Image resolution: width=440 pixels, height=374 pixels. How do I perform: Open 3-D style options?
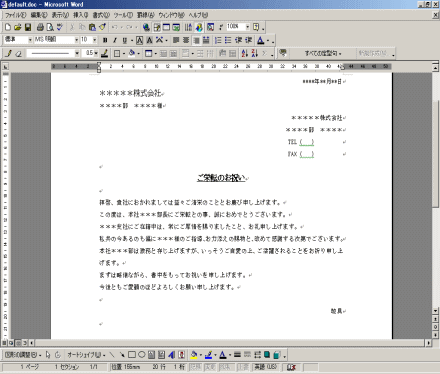pos(276,355)
